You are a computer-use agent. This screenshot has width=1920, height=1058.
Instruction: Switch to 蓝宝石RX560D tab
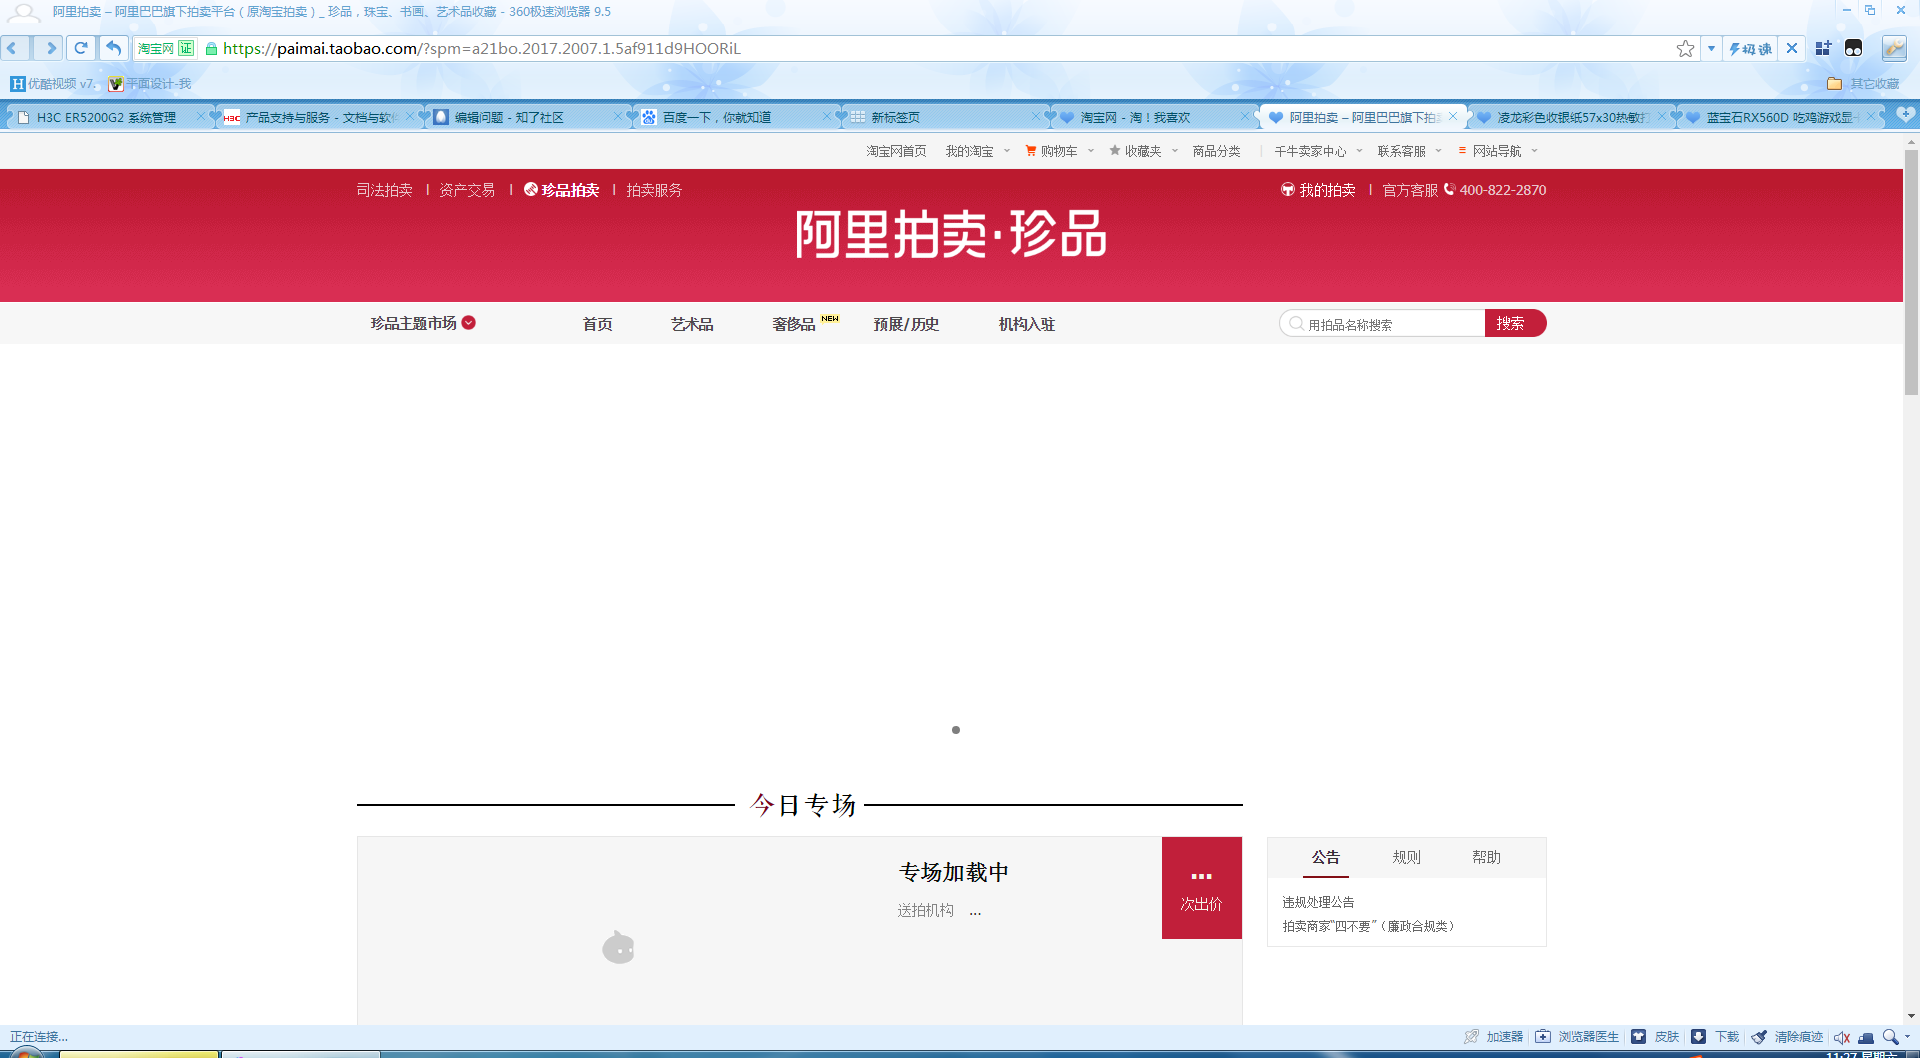pyautogui.click(x=1781, y=117)
